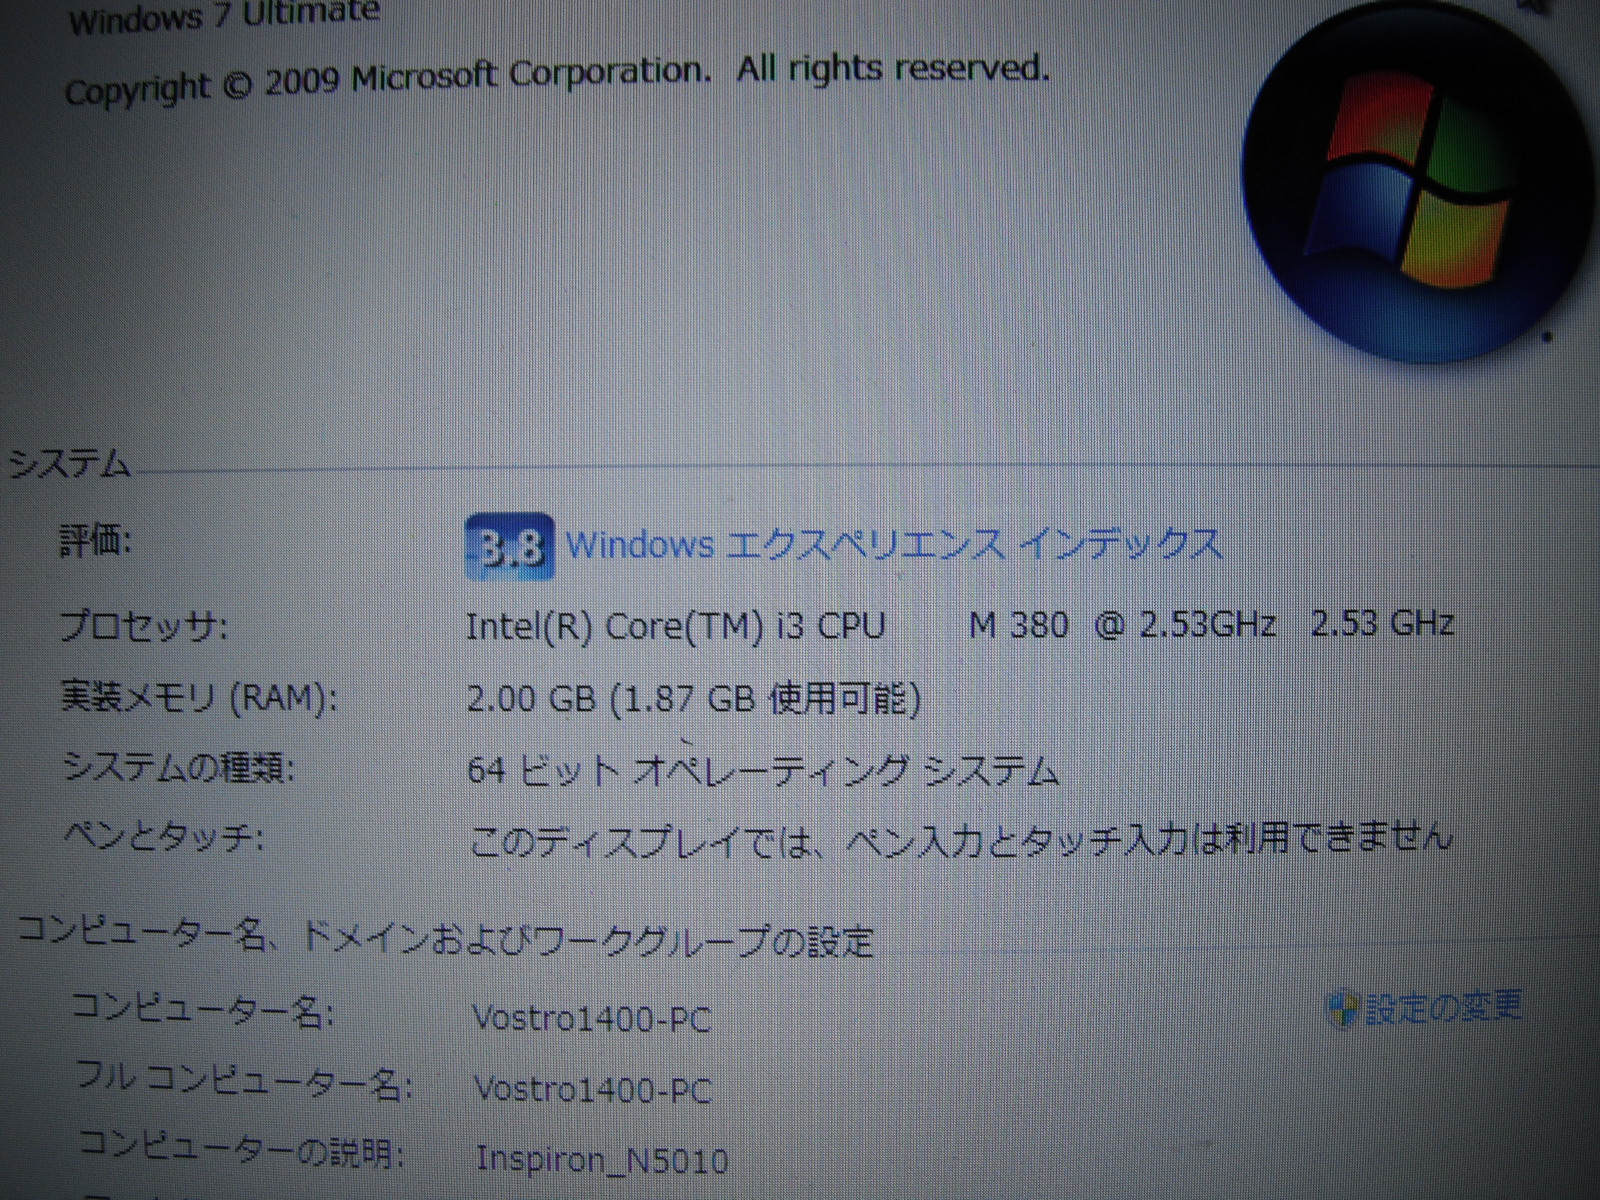Click the description value Inspiron_N5010
The height and width of the screenshot is (1200, 1600).
point(602,1159)
